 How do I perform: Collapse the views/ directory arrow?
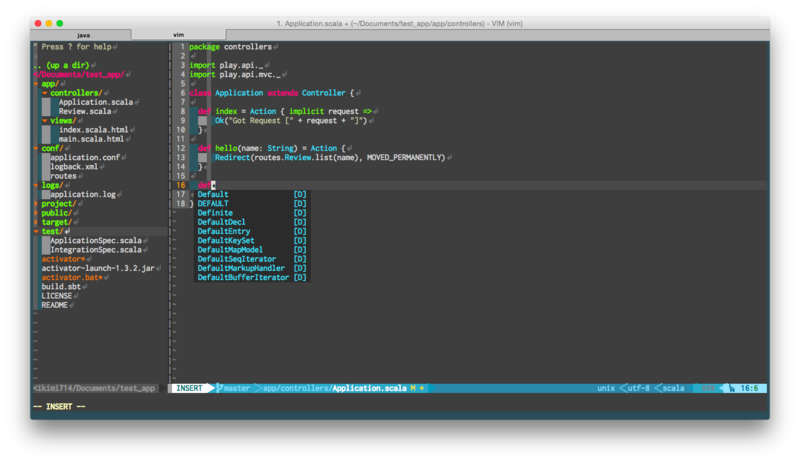45,121
